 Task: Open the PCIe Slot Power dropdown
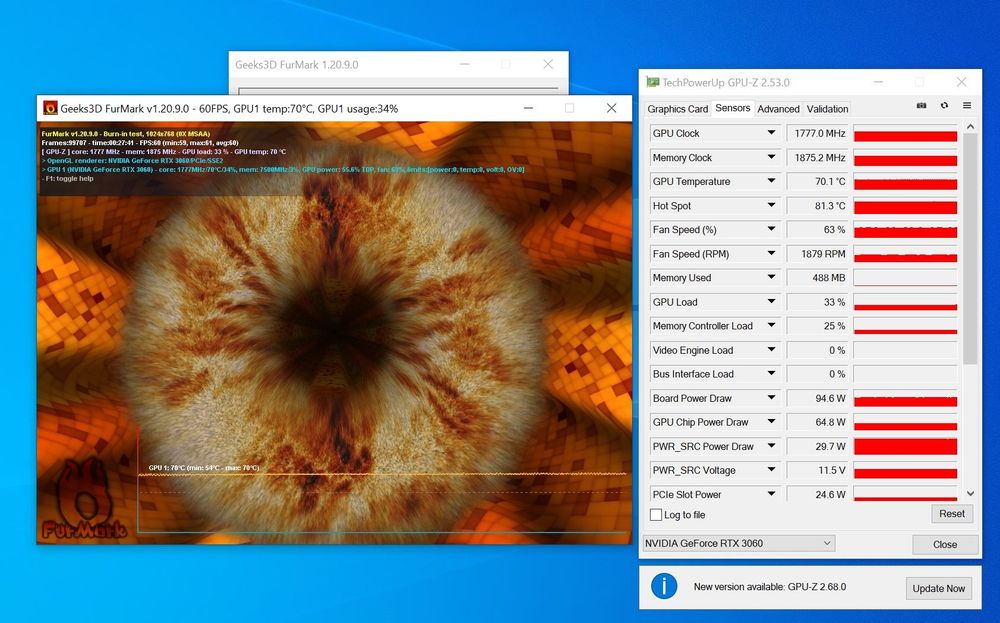[771, 494]
